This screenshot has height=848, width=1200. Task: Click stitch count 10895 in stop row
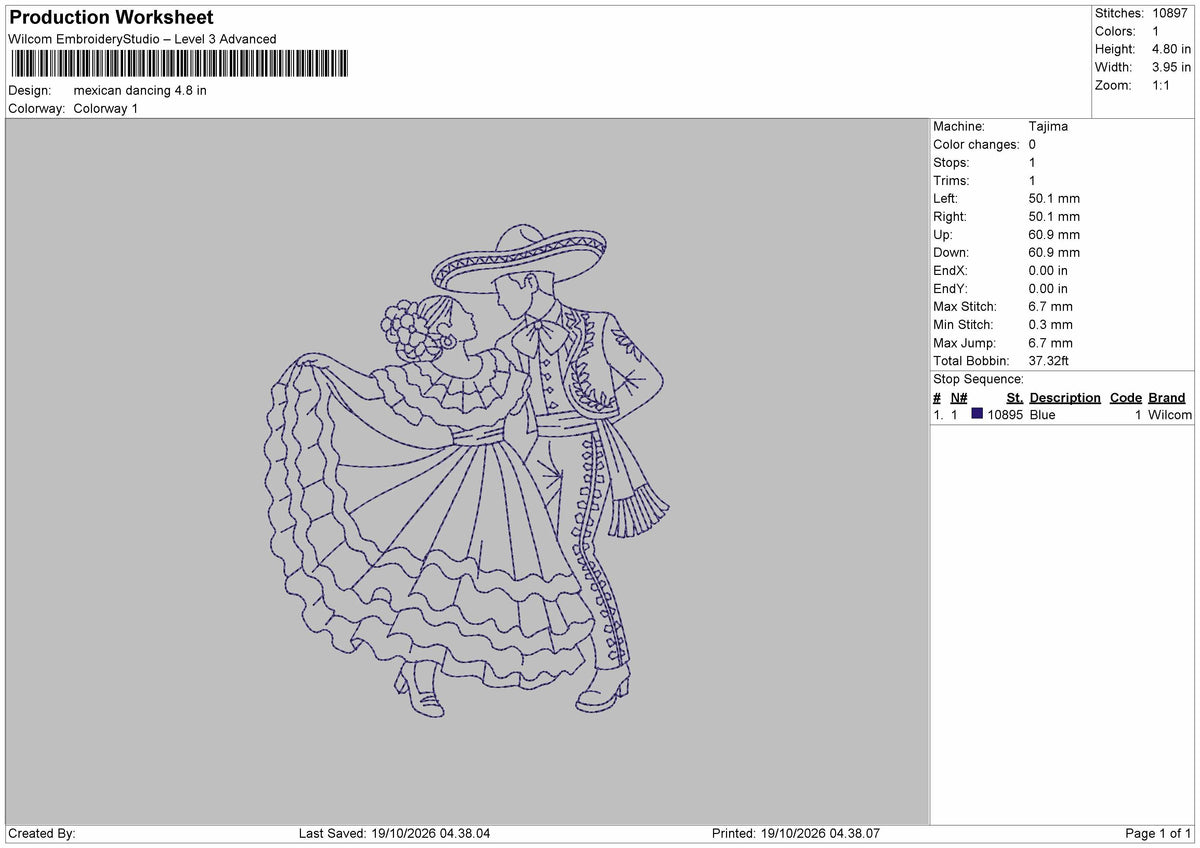click(x=1005, y=415)
